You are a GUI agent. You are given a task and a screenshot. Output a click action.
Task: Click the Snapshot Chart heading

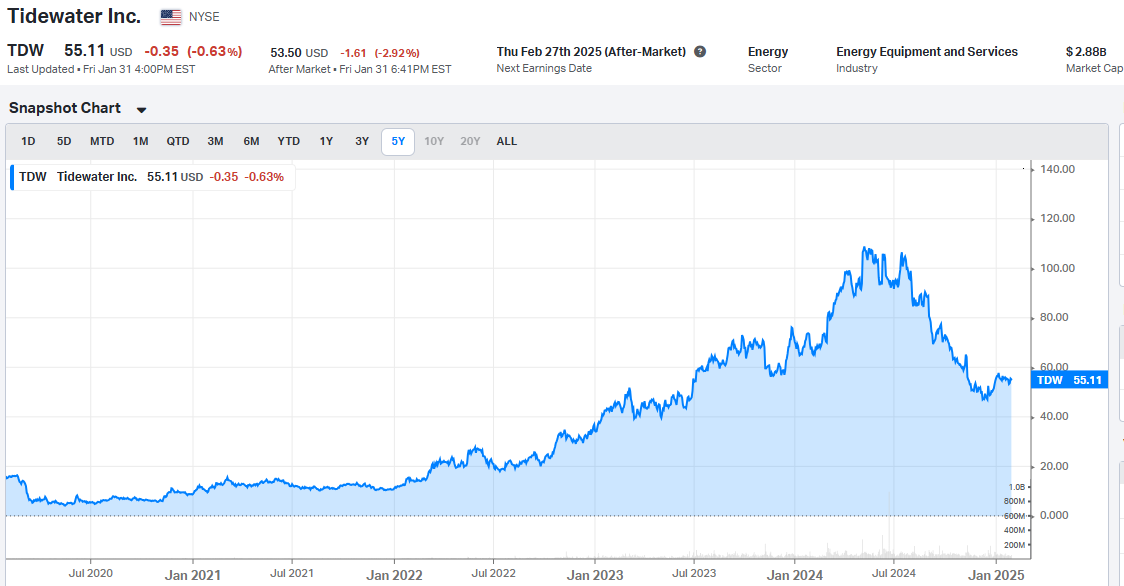[x=65, y=108]
